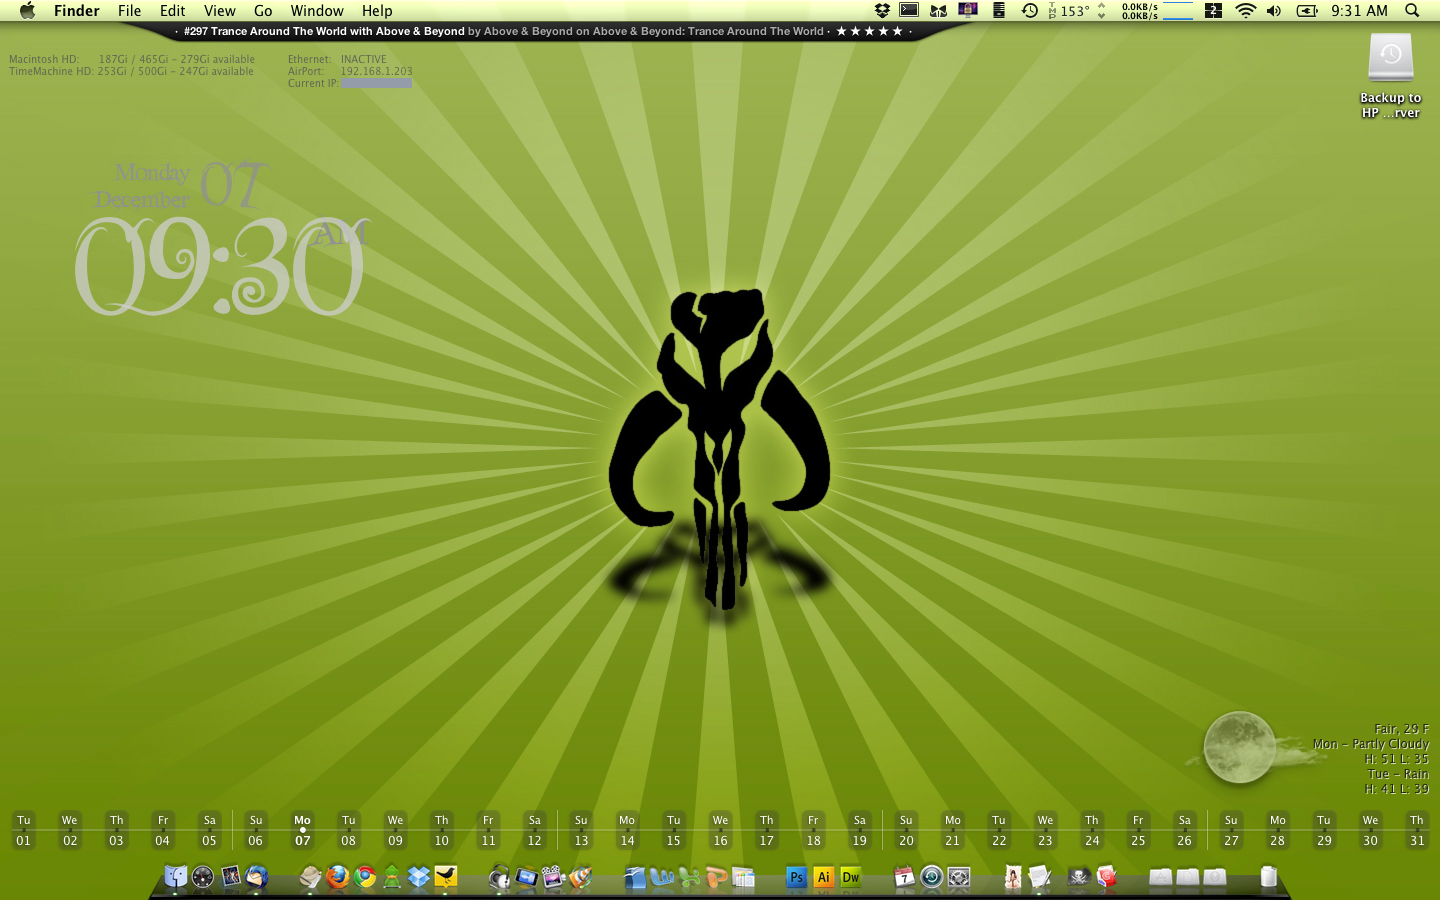Click the Dropbox menu bar icon
This screenshot has width=1440, height=900.
point(882,11)
